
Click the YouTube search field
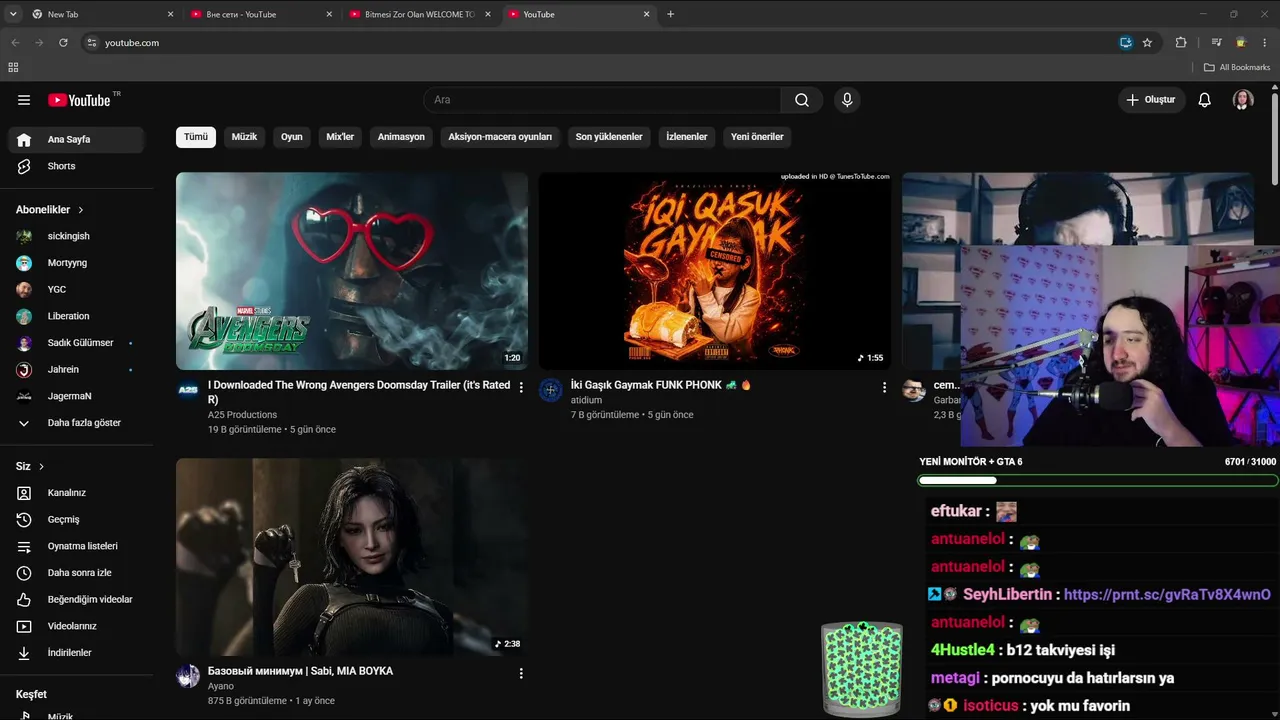coord(602,100)
